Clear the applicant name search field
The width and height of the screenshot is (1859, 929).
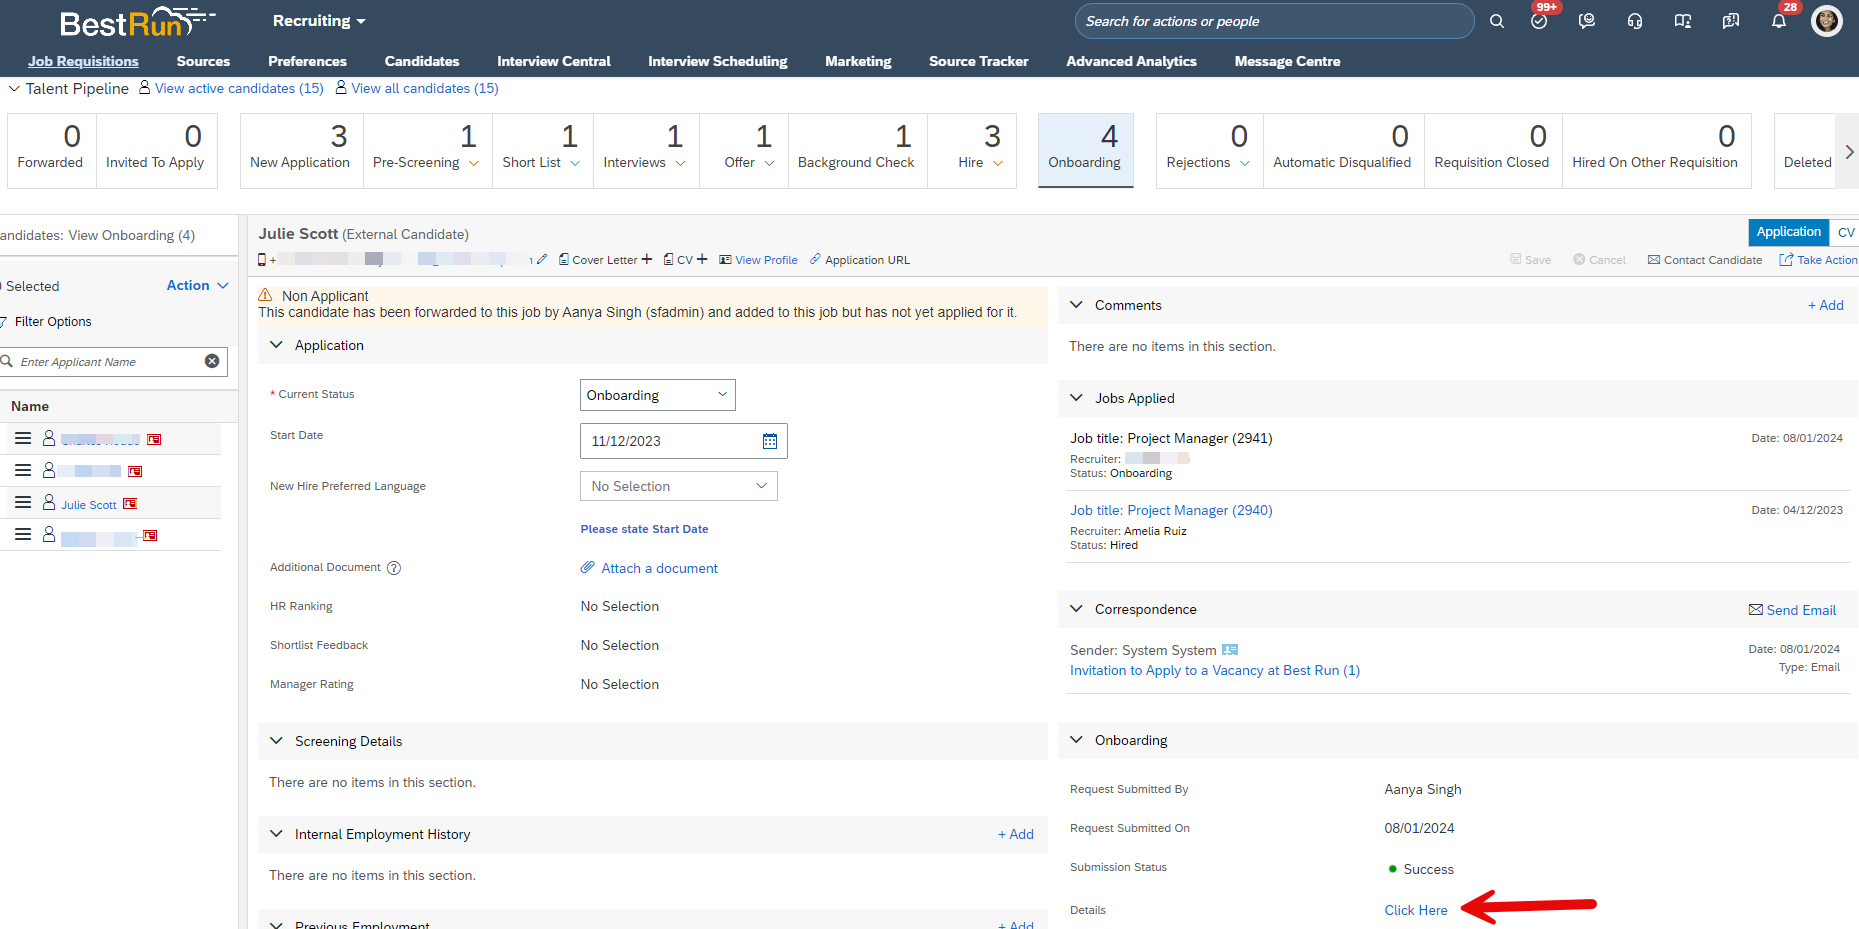tap(212, 361)
